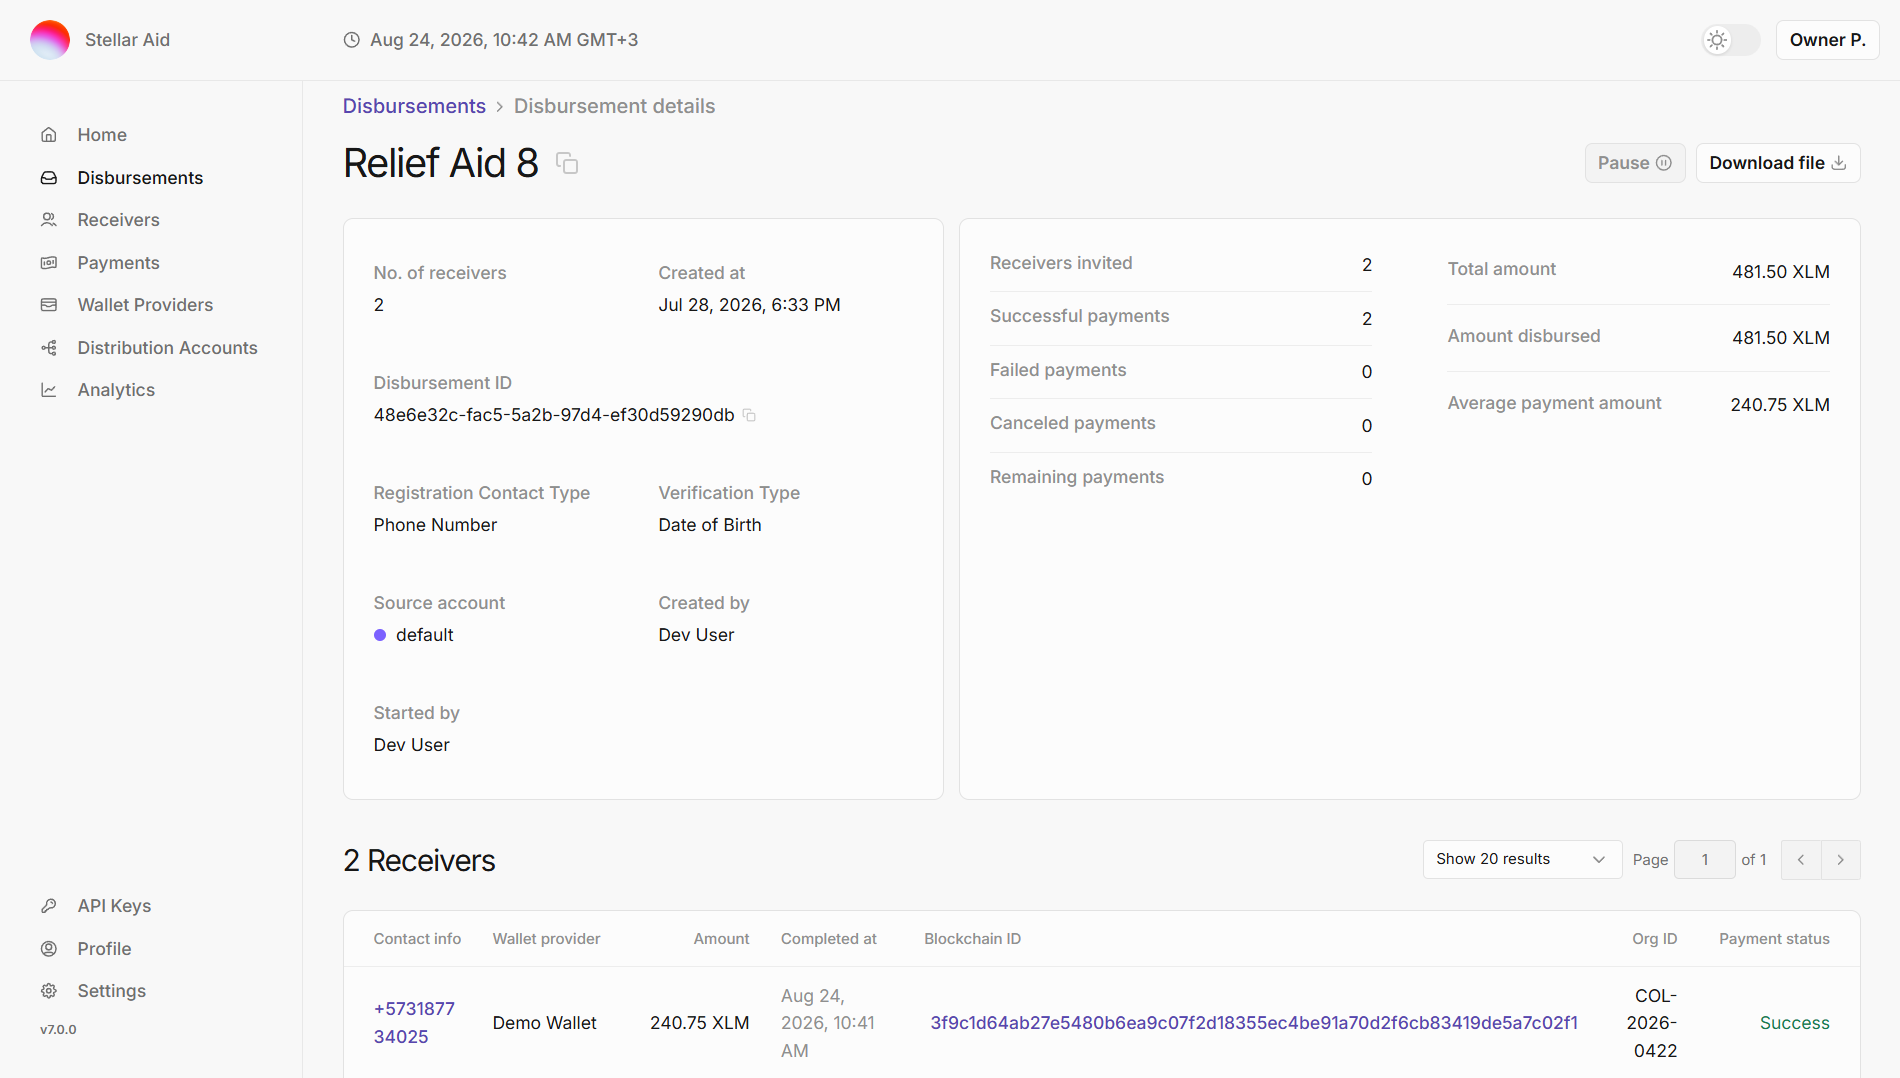Click the Amount disbursed 481.50 XLM value
This screenshot has height=1078, width=1900.
(1781, 338)
